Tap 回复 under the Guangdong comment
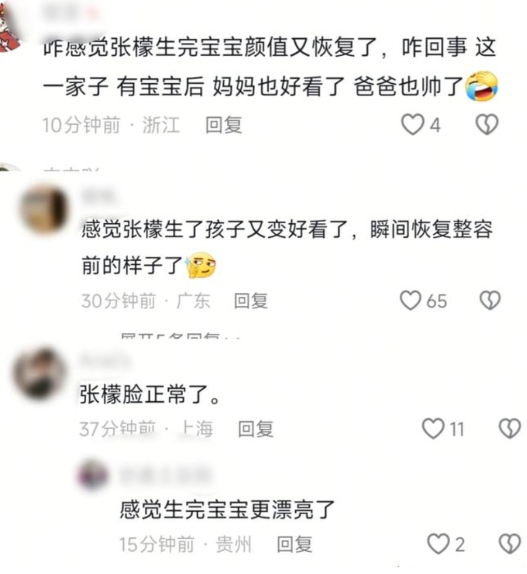527x574 pixels. [251, 301]
